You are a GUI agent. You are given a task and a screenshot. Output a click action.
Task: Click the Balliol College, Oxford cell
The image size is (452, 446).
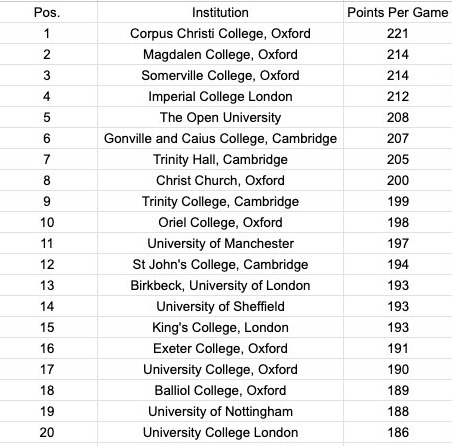tap(220, 390)
